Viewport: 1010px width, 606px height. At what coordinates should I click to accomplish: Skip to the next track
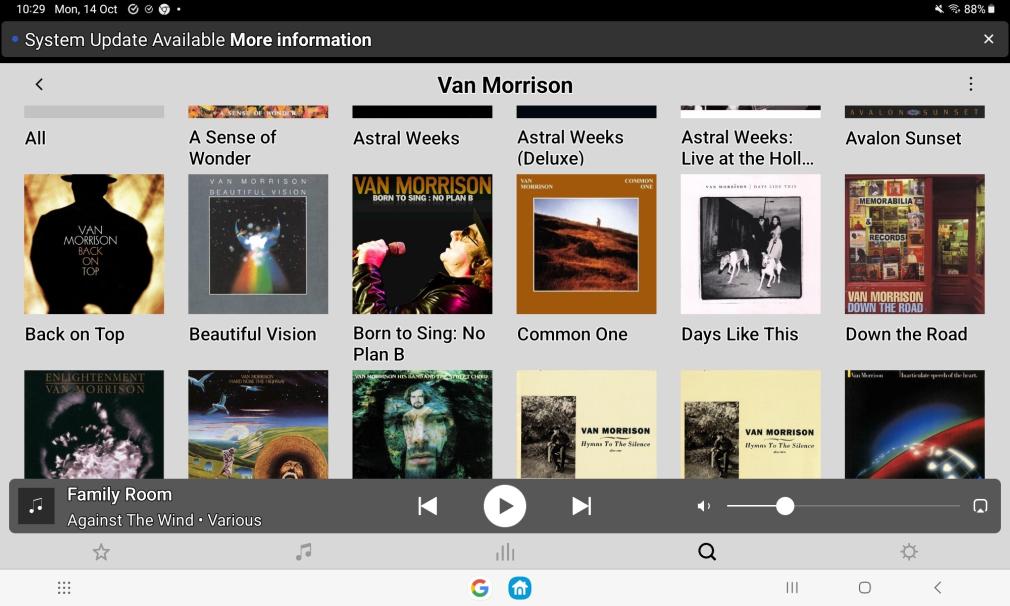(x=581, y=506)
